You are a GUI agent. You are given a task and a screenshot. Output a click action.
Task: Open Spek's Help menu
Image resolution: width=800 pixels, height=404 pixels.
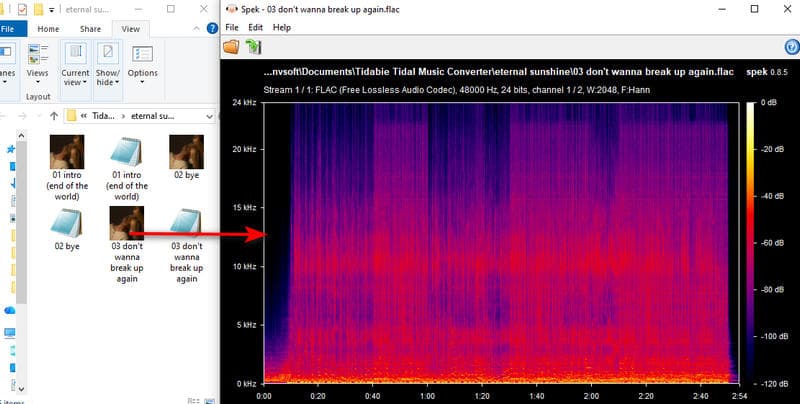click(x=282, y=28)
